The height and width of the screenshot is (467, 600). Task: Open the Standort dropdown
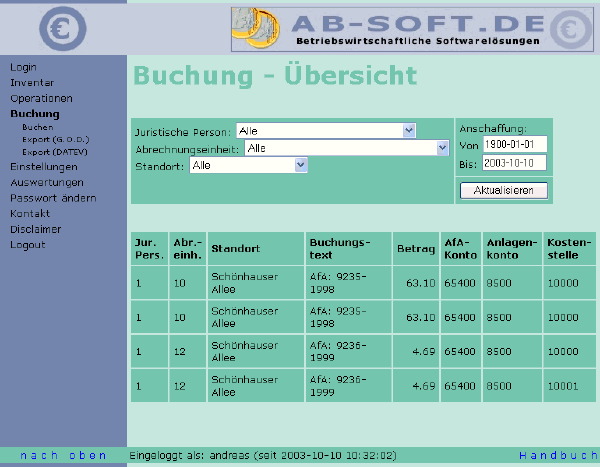248,165
